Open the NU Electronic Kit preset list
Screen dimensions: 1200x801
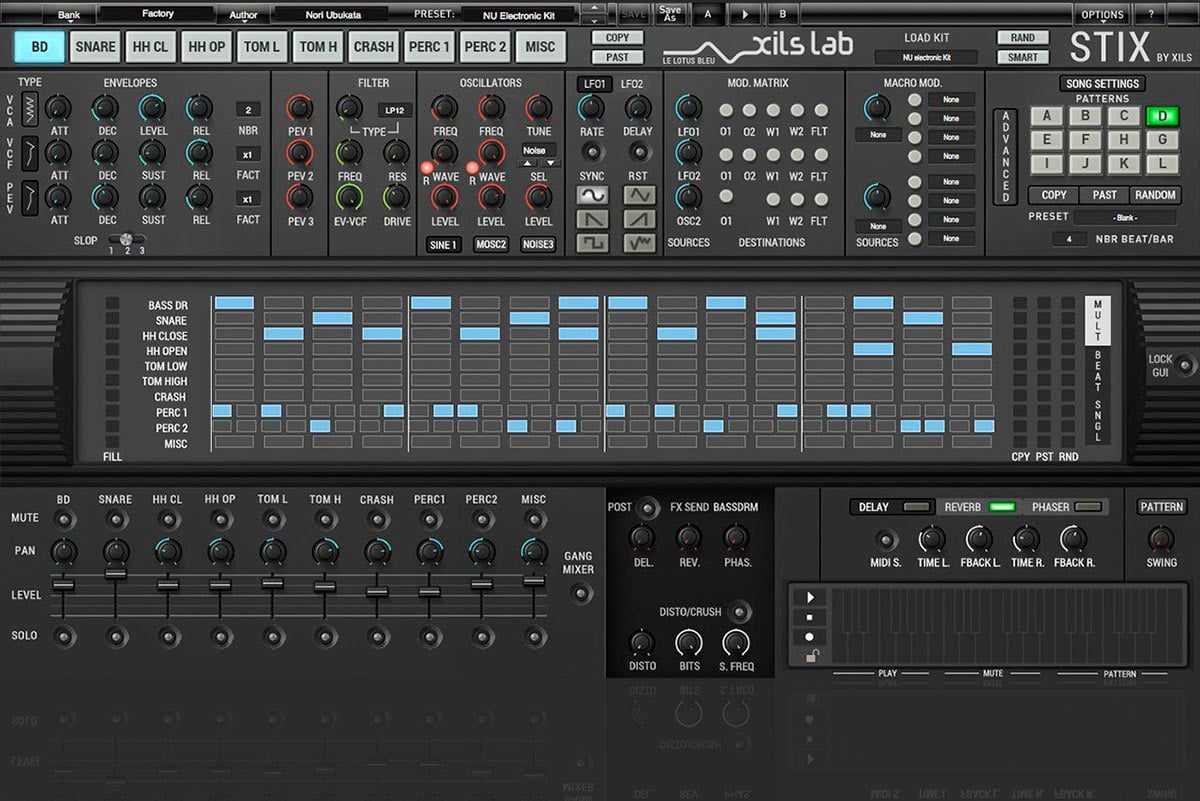tap(520, 15)
